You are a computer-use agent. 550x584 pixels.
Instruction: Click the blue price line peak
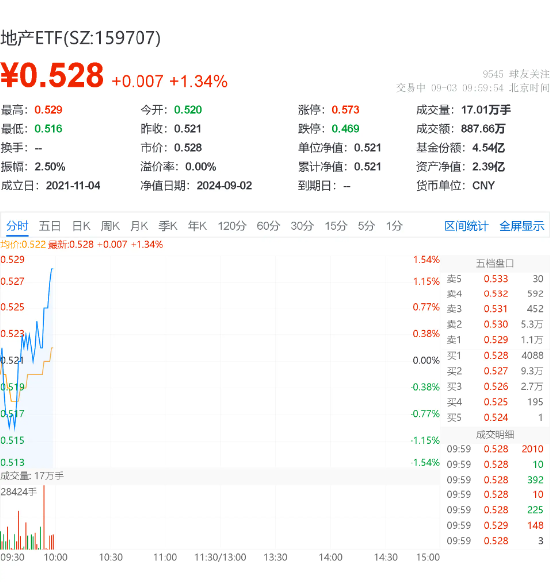[x=52, y=269]
